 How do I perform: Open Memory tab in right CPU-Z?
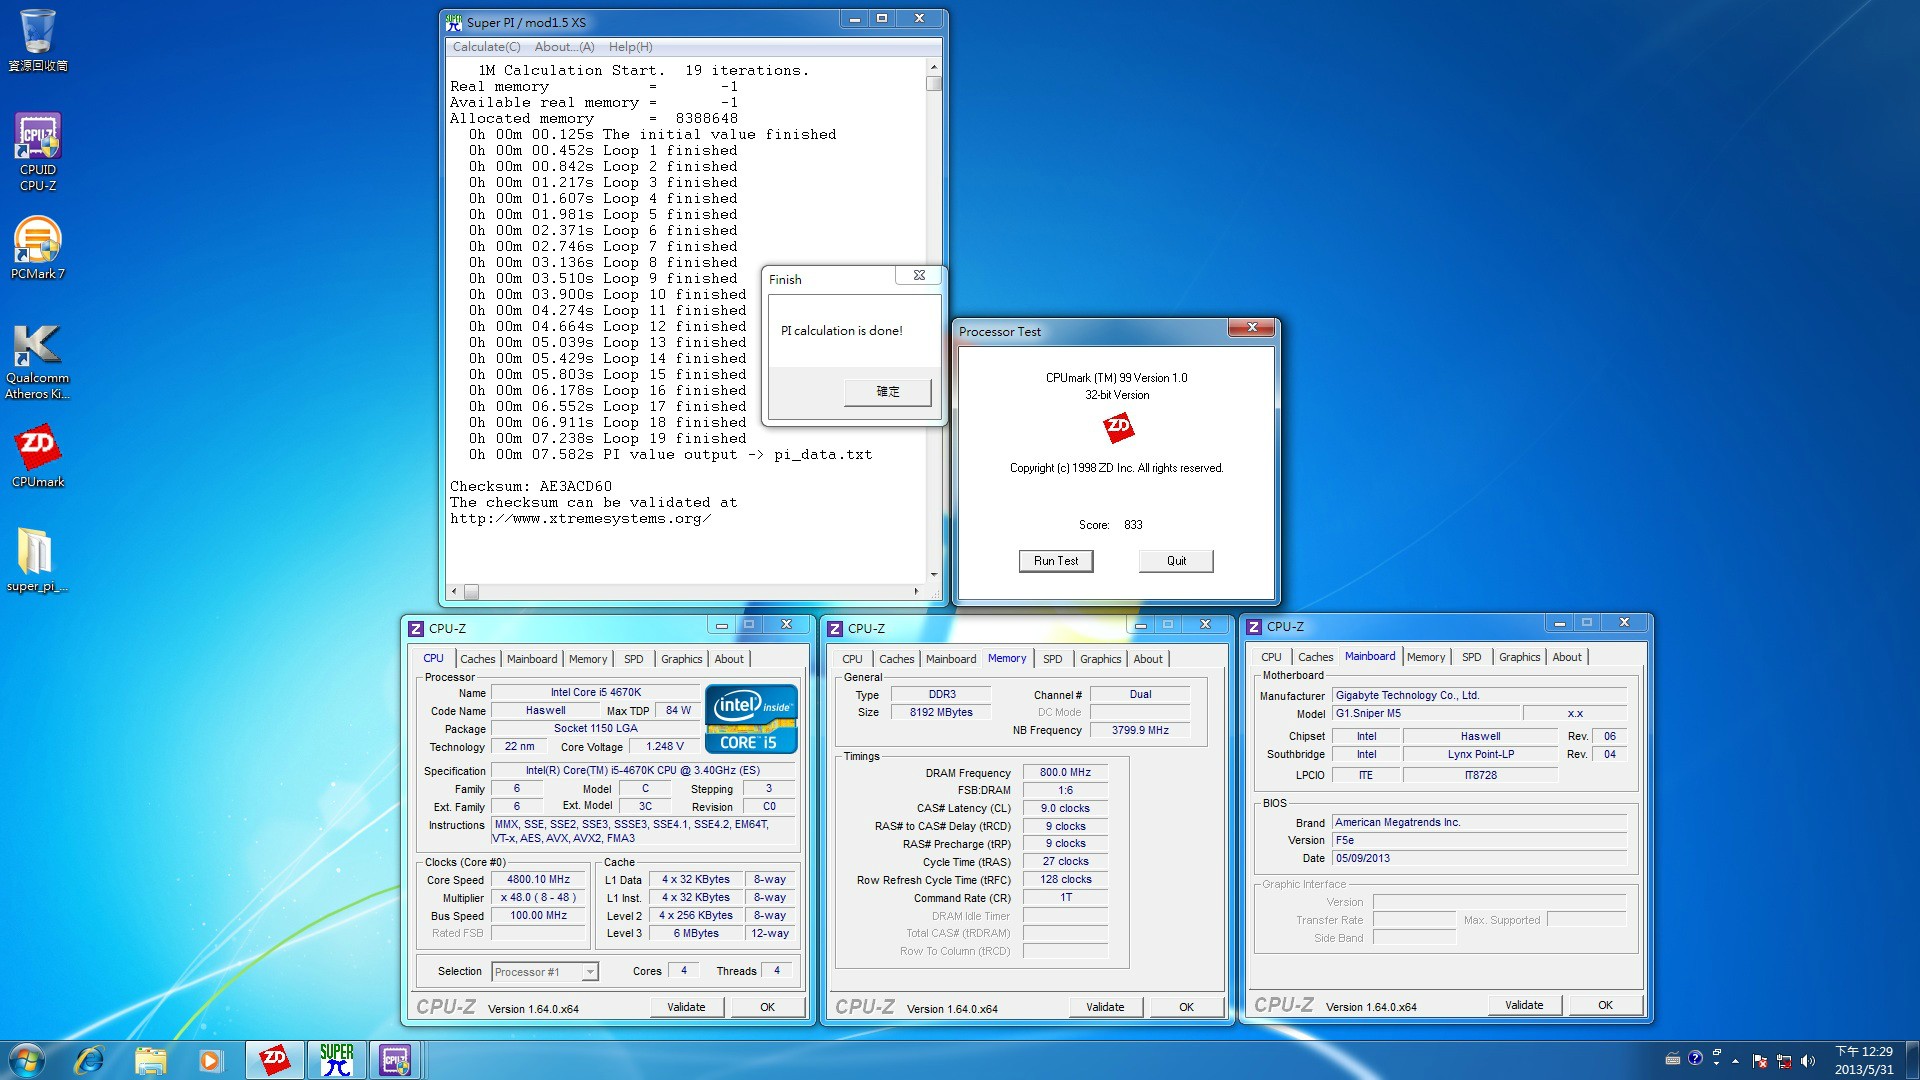coord(1426,657)
